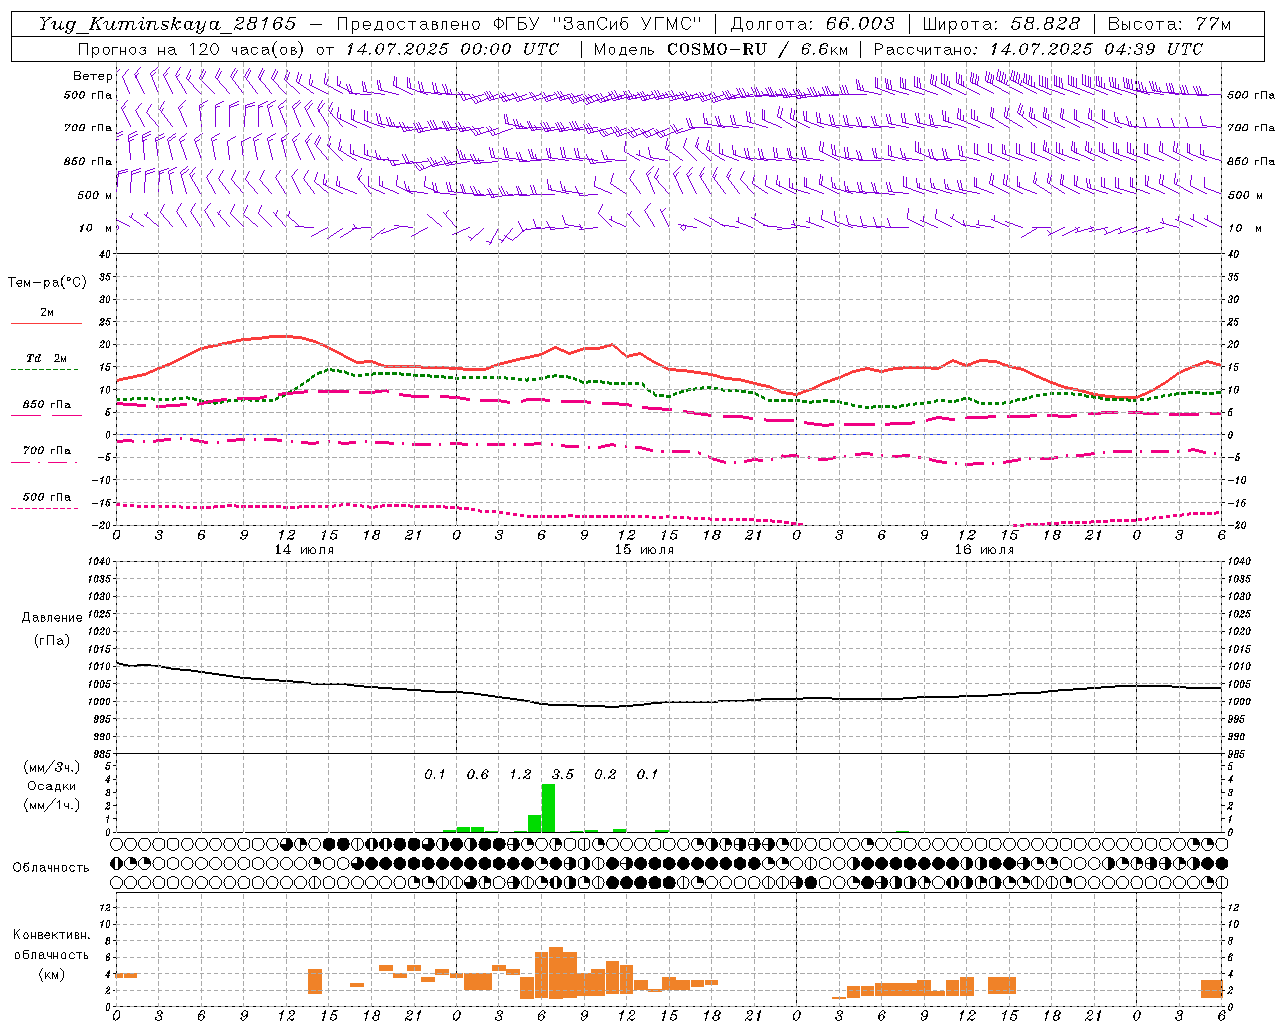Screen dimensions: 1280x1024
Task: Click the Тем-ра(°C) axis title
Action: click(47, 283)
